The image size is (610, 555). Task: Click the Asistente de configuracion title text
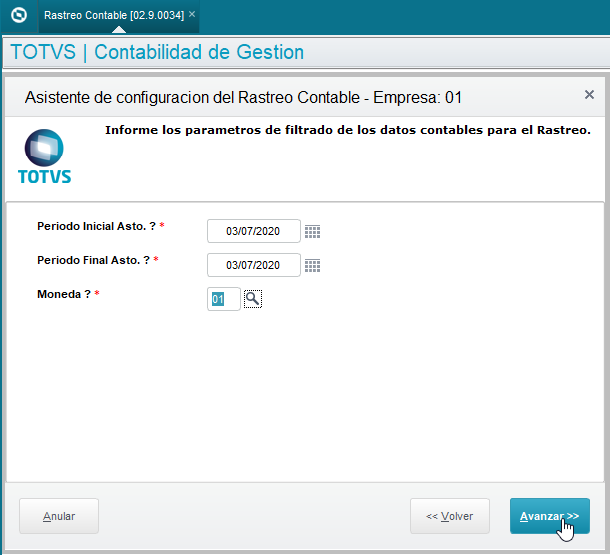point(244,97)
